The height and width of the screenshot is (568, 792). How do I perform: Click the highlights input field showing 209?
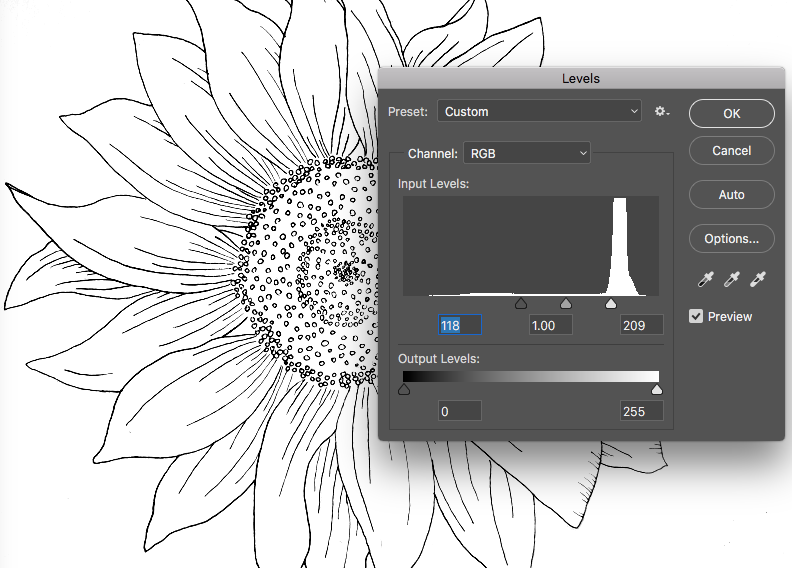coord(641,325)
